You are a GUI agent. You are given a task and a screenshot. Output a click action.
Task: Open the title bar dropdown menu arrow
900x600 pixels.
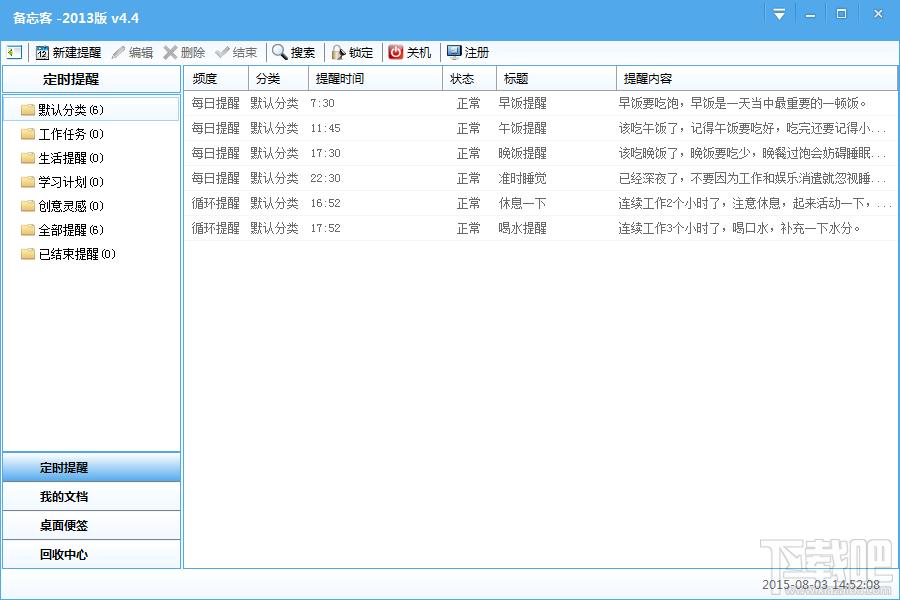click(x=779, y=14)
